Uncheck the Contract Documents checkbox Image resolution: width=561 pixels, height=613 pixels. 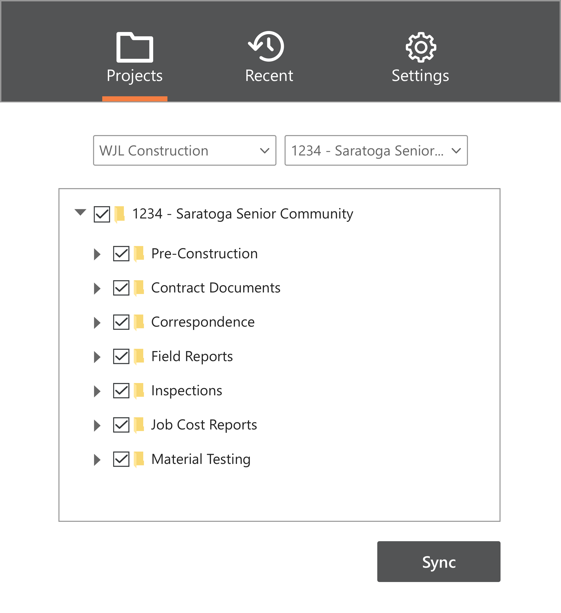point(121,288)
